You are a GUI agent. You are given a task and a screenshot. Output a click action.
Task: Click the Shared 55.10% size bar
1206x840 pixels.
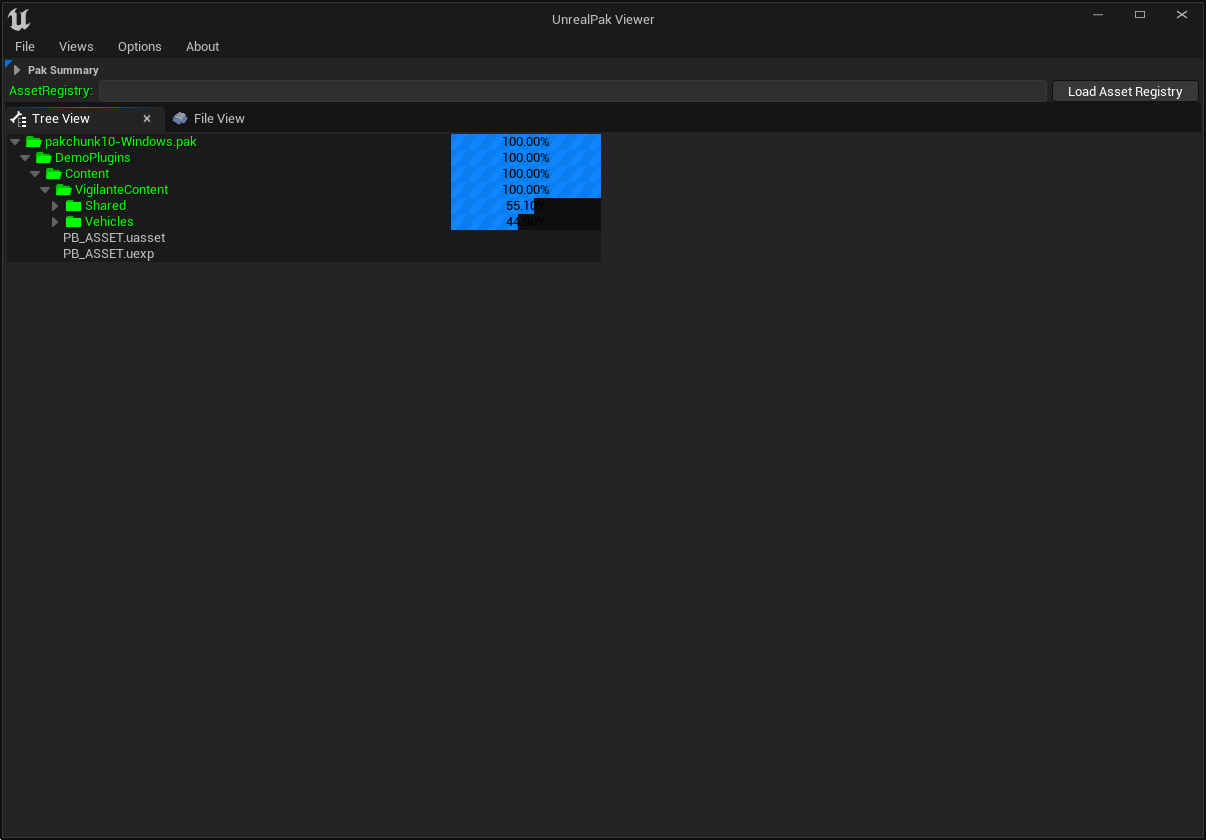(526, 206)
